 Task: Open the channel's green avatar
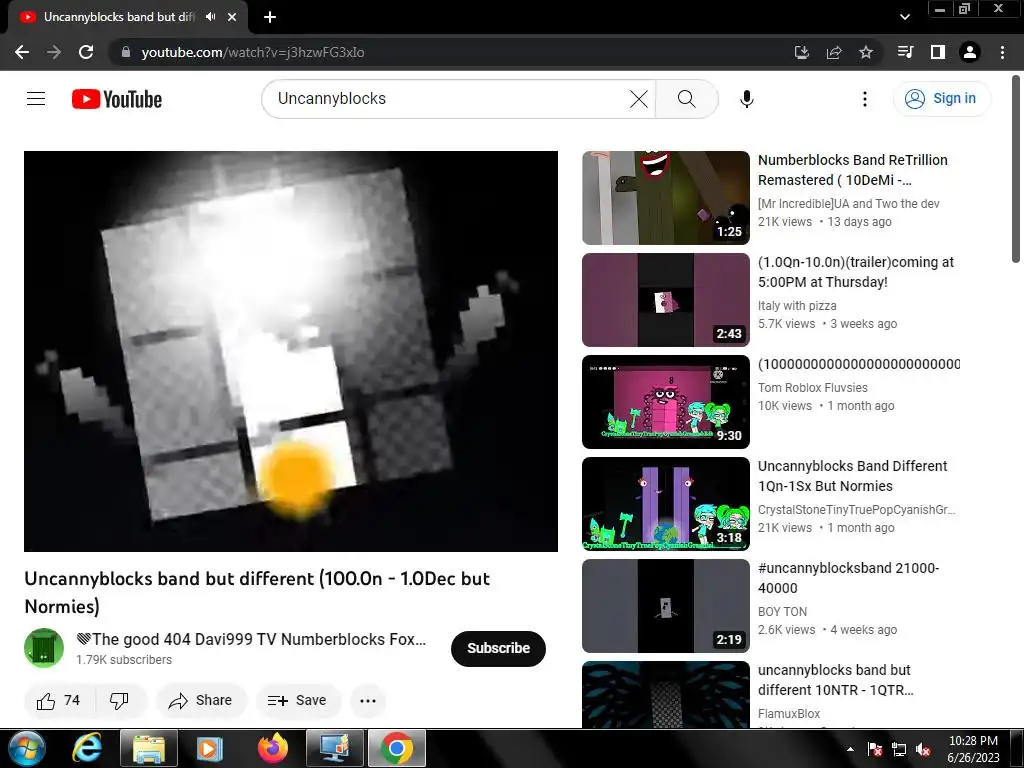coord(44,648)
